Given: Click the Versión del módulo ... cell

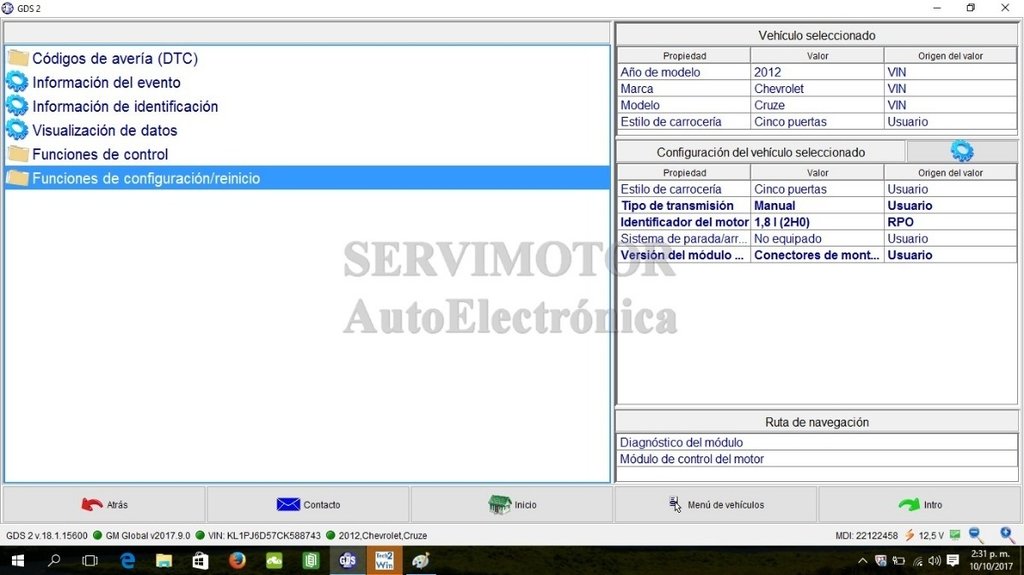Looking at the screenshot, I should 684,255.
